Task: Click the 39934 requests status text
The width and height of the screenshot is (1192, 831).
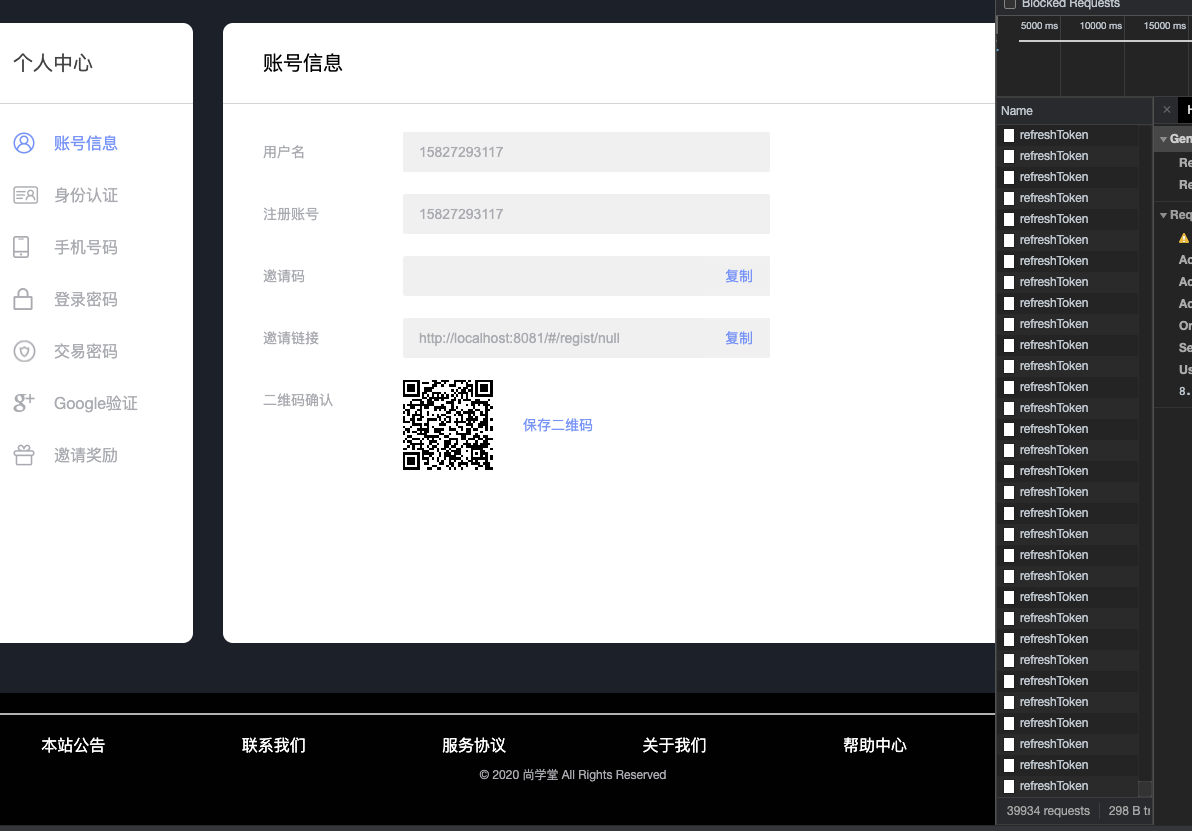Action: tap(1048, 811)
